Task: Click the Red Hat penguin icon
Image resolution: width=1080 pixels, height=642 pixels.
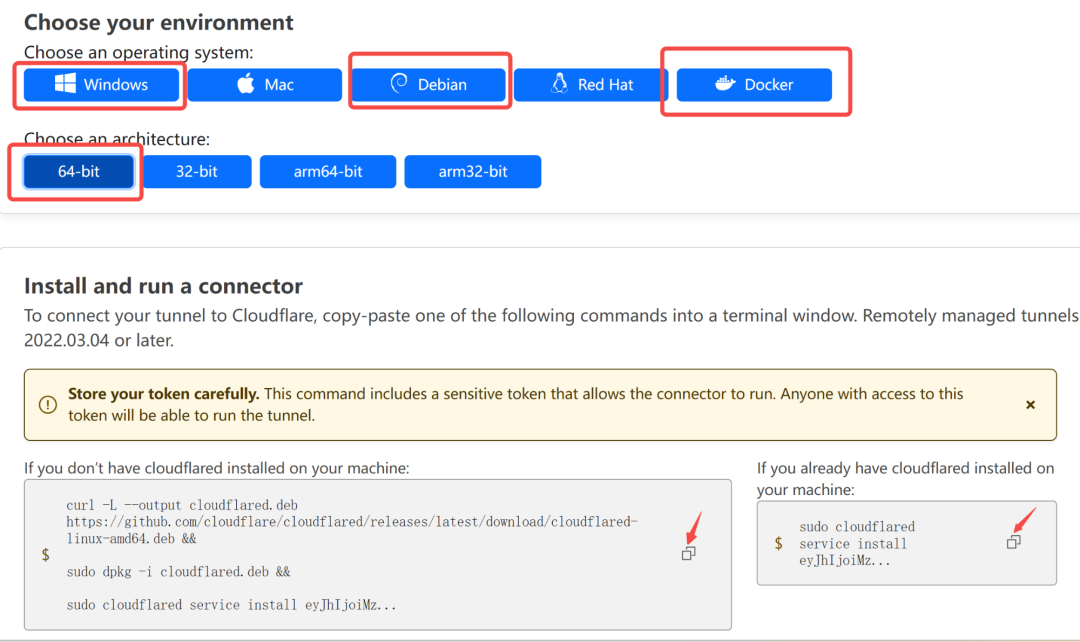Action: click(x=560, y=84)
